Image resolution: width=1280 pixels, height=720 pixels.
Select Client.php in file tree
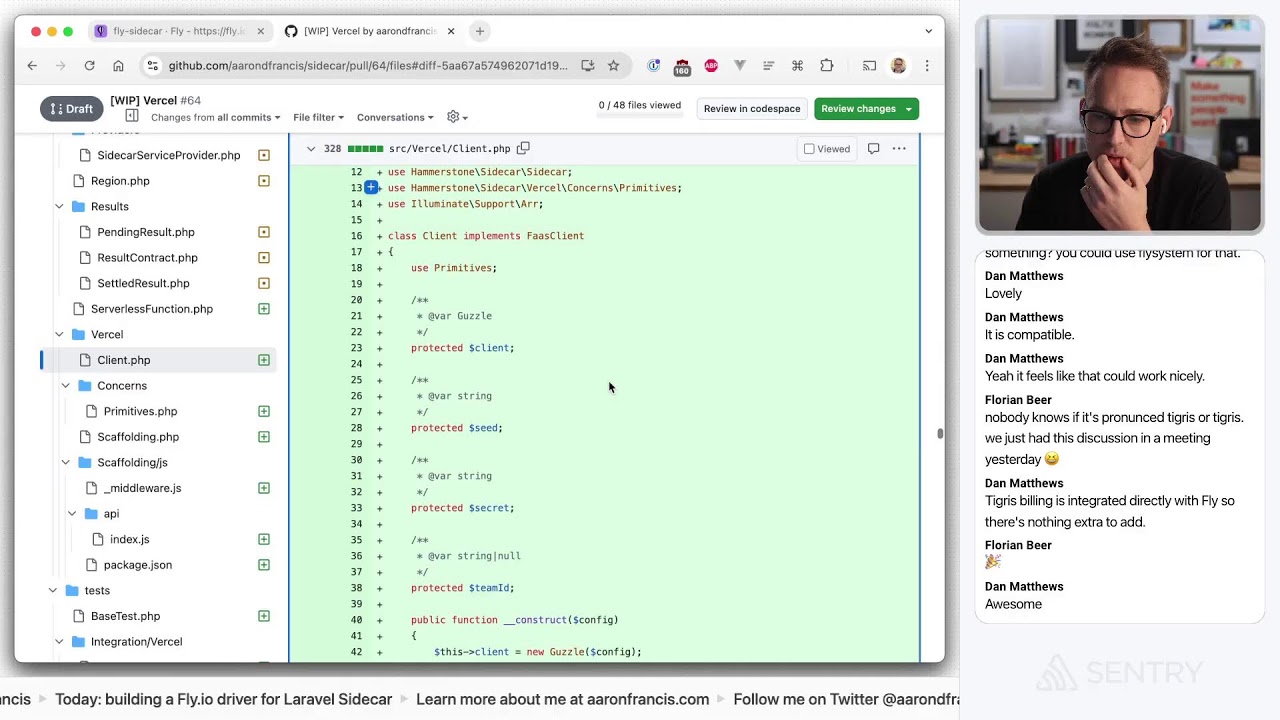[124, 360]
